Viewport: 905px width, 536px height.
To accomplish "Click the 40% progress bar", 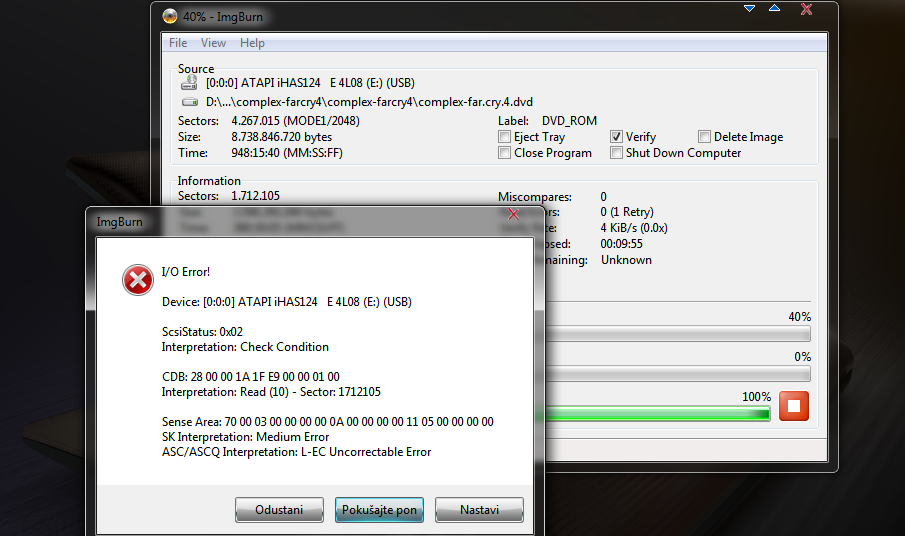I will 677,333.
